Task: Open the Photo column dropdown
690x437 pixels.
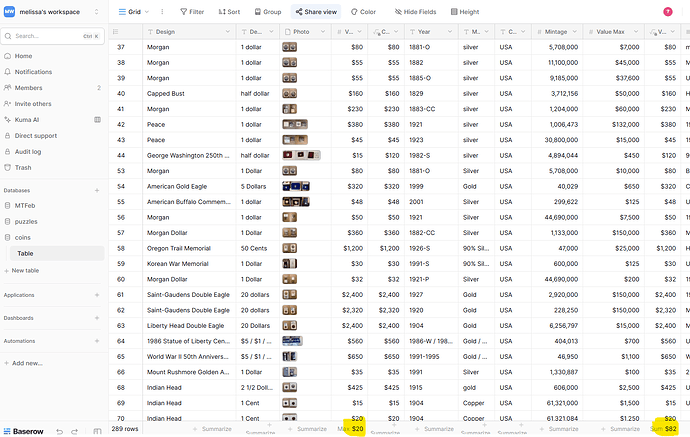Action: pyautogui.click(x=323, y=32)
